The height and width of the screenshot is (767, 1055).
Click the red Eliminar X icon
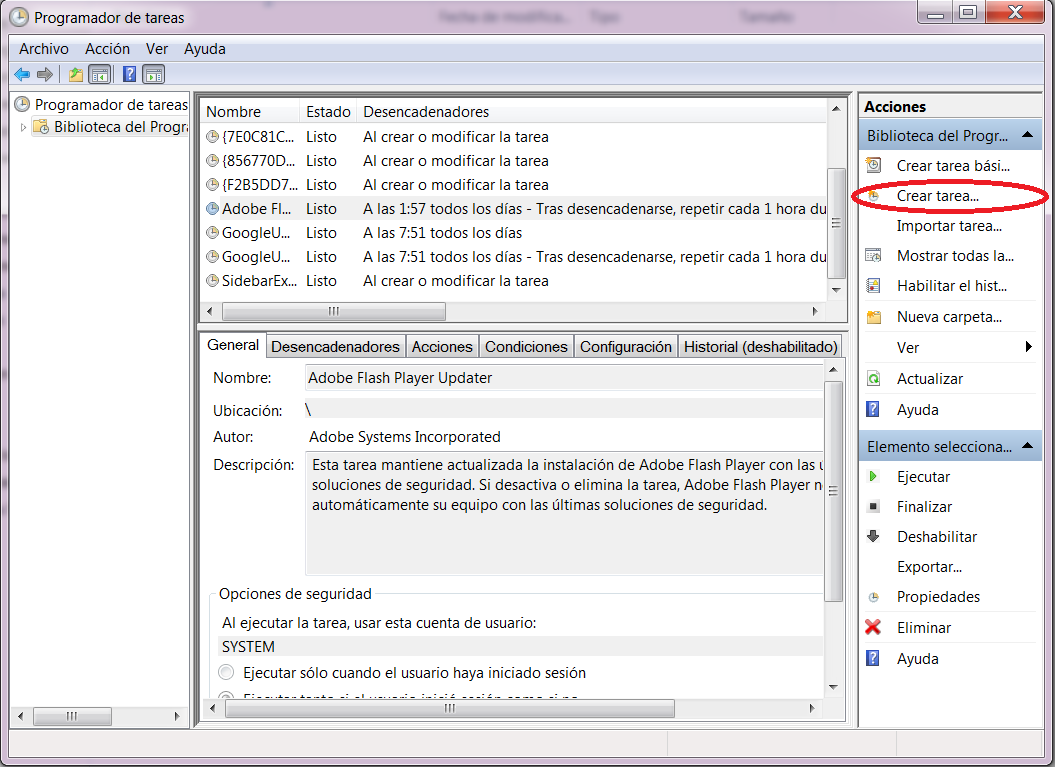[x=873, y=628]
